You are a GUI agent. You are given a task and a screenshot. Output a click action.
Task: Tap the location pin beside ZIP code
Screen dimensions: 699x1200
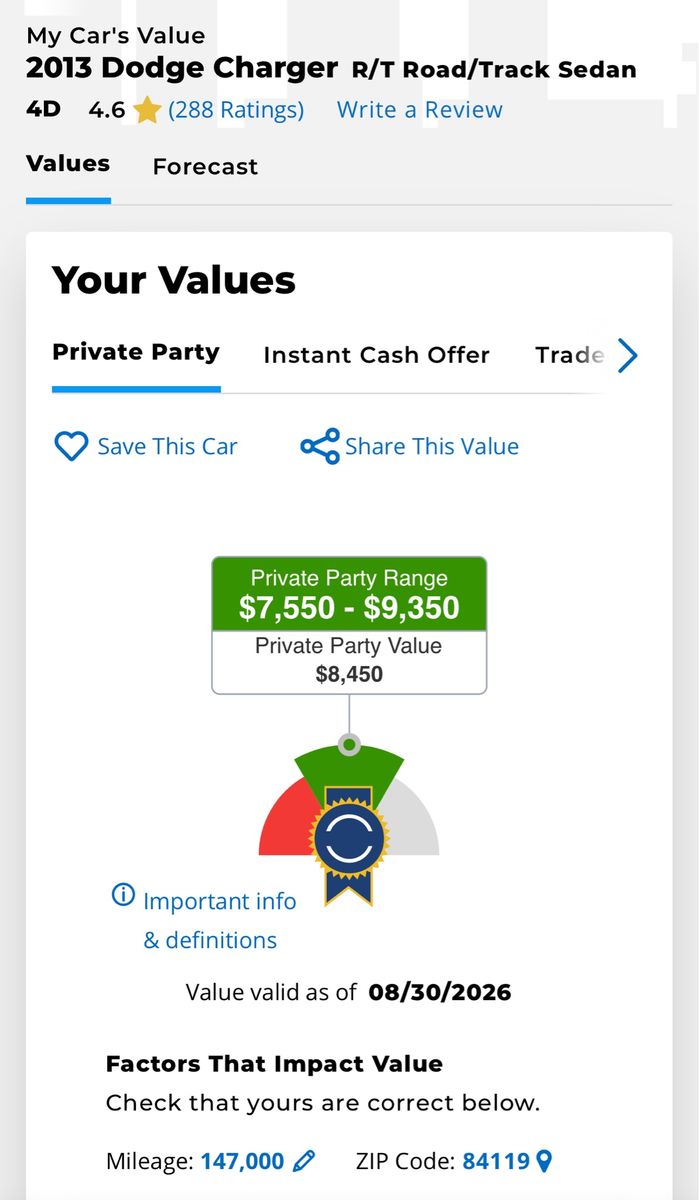pyautogui.click(x=544, y=1161)
